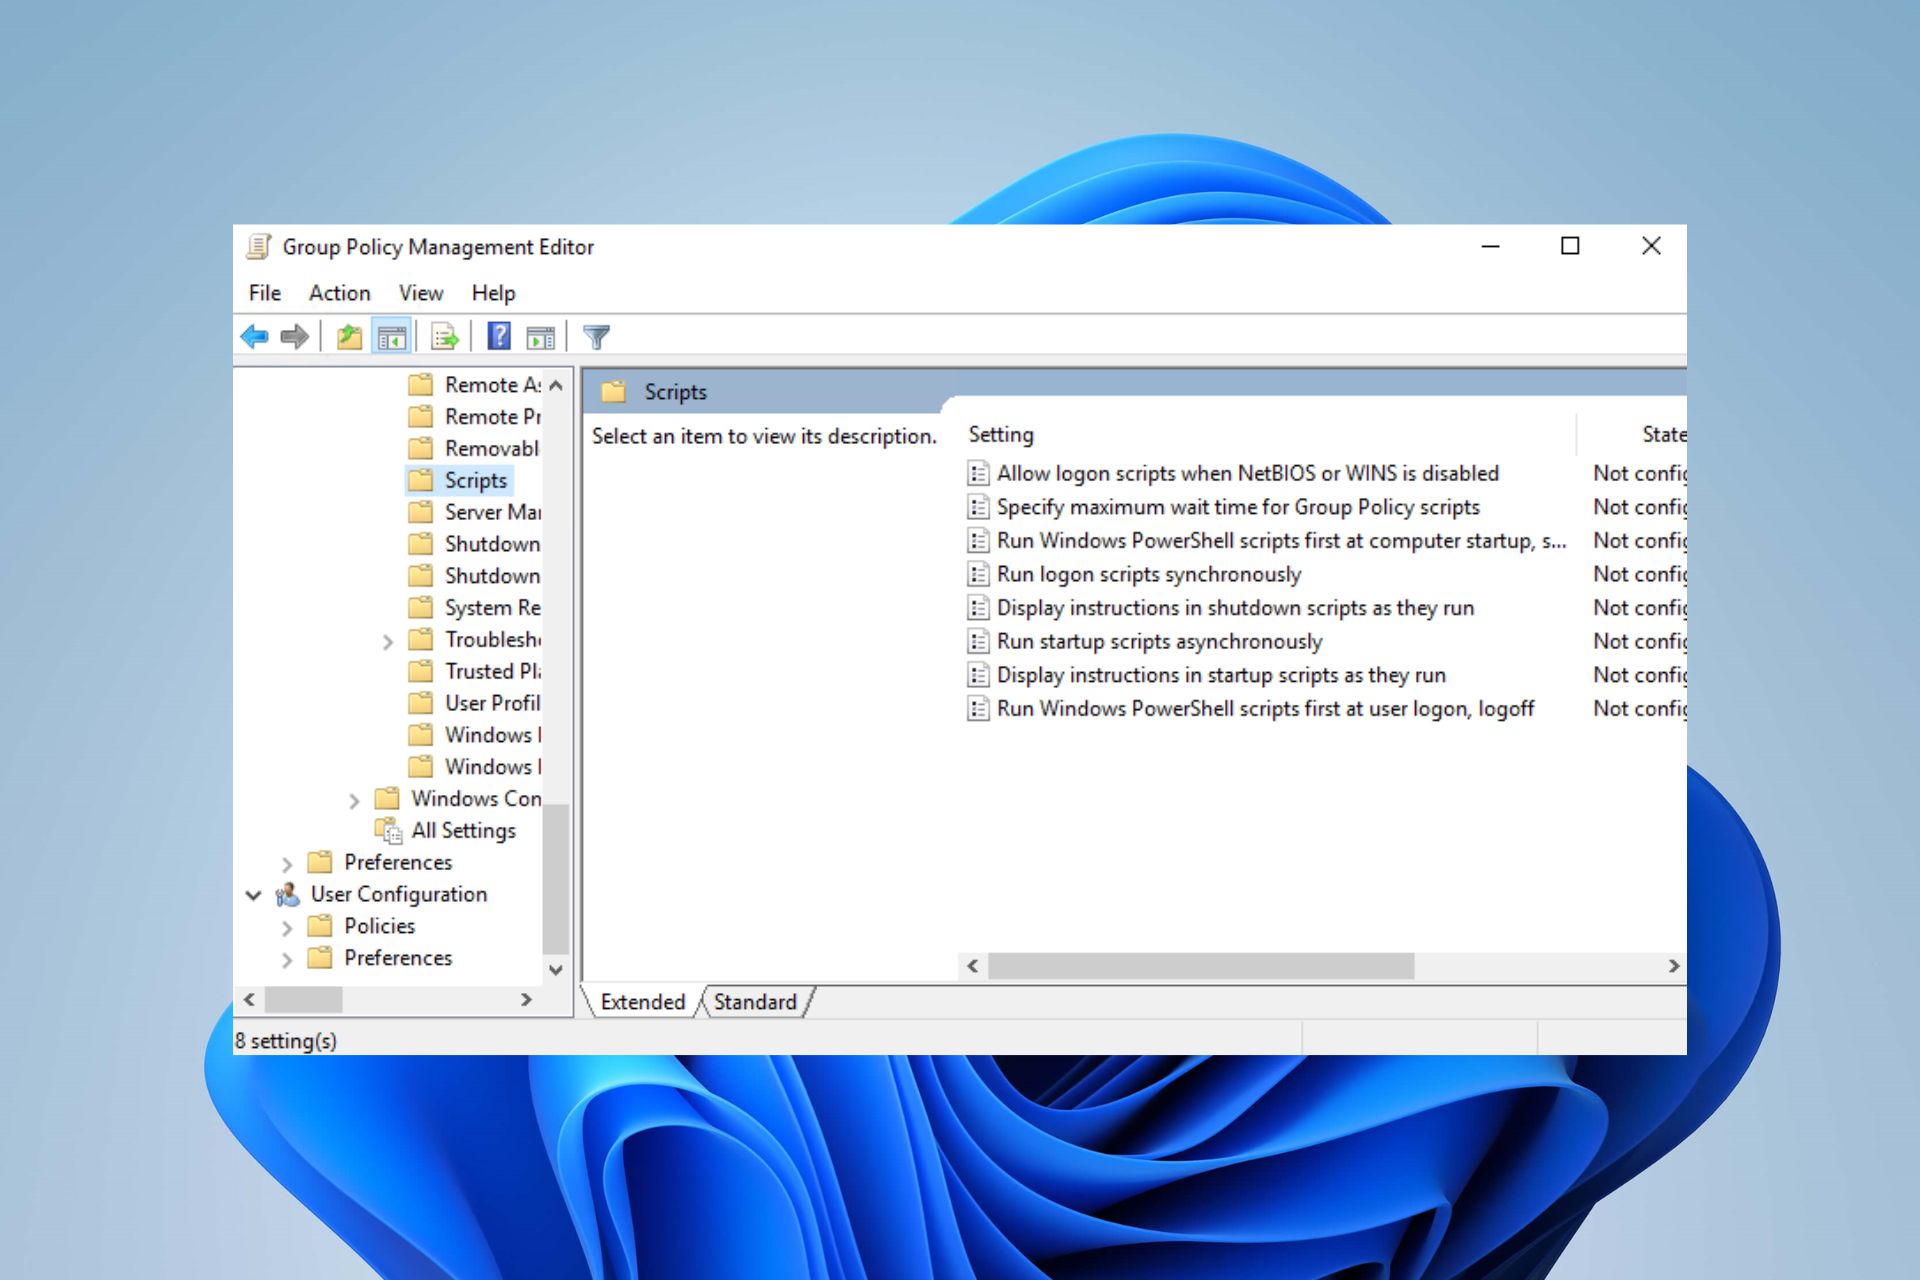Click the policy icon for PowerShell scripts at user logon
The image size is (1920, 1280).
tap(978, 709)
